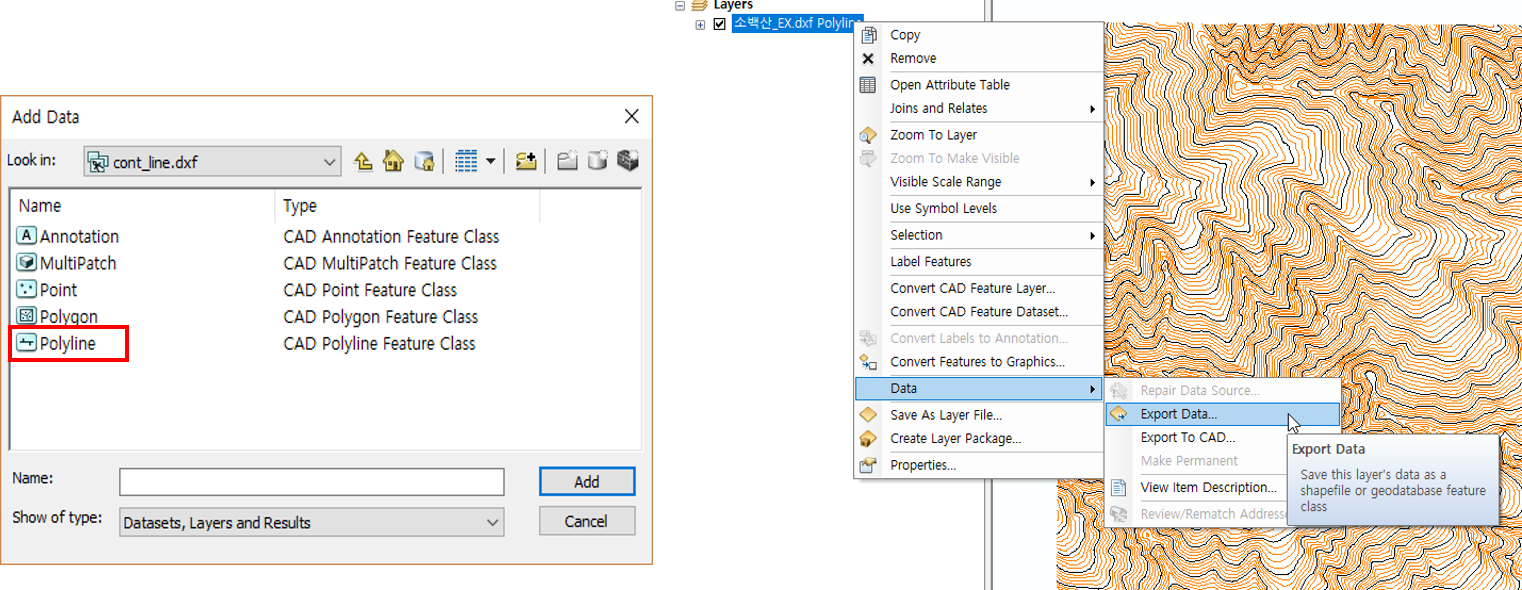Choose Convert Features to Graphics
Screen dimensions: 1522x590
[x=978, y=362]
